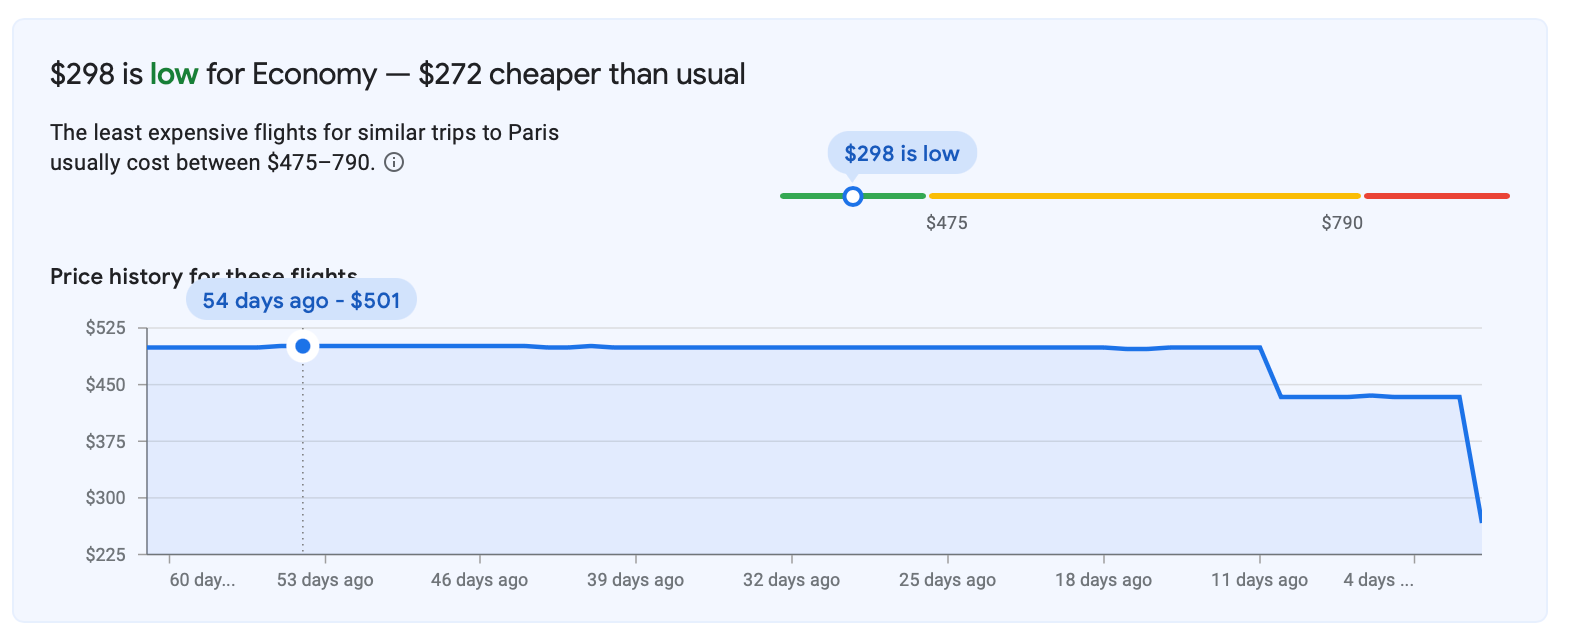This screenshot has width=1578, height=644.
Task: Click the "$298 is low" tooltip bubble
Action: coord(901,153)
